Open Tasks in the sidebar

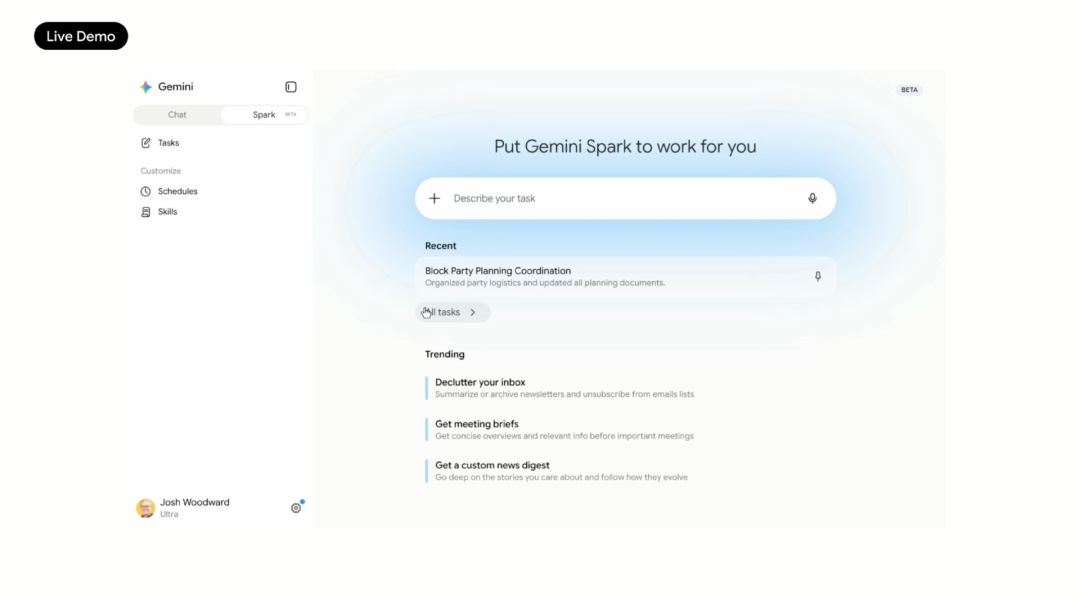pos(169,143)
